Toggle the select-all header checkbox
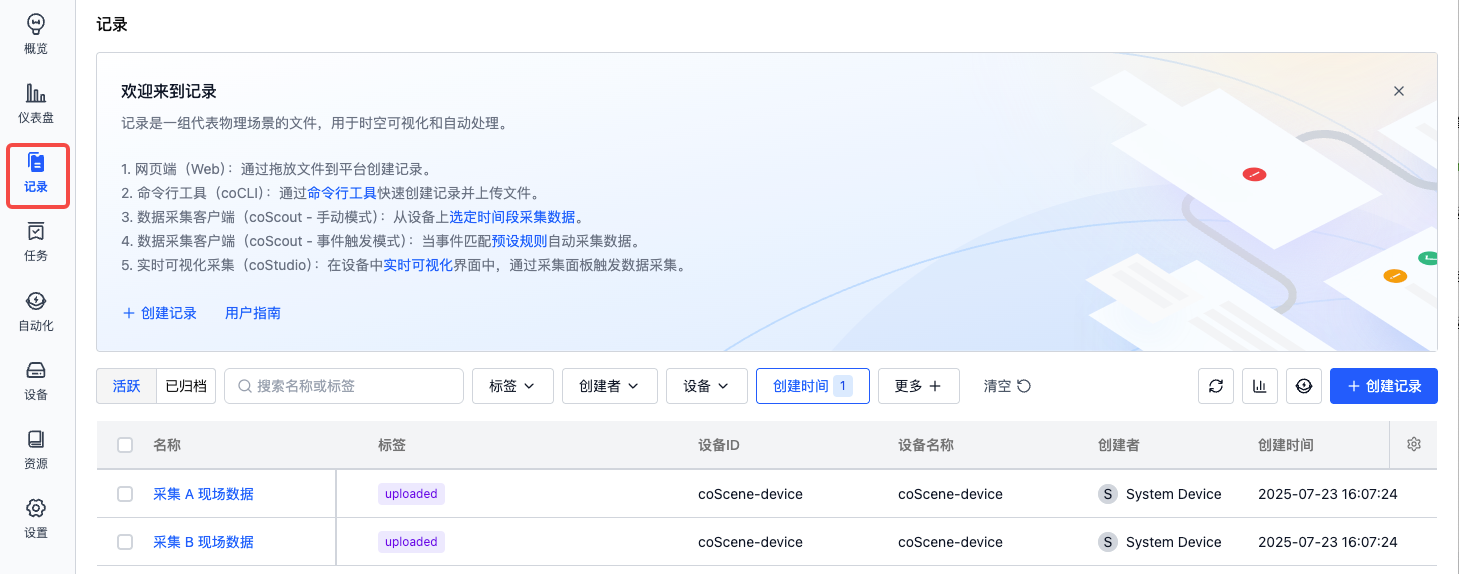 (x=125, y=445)
